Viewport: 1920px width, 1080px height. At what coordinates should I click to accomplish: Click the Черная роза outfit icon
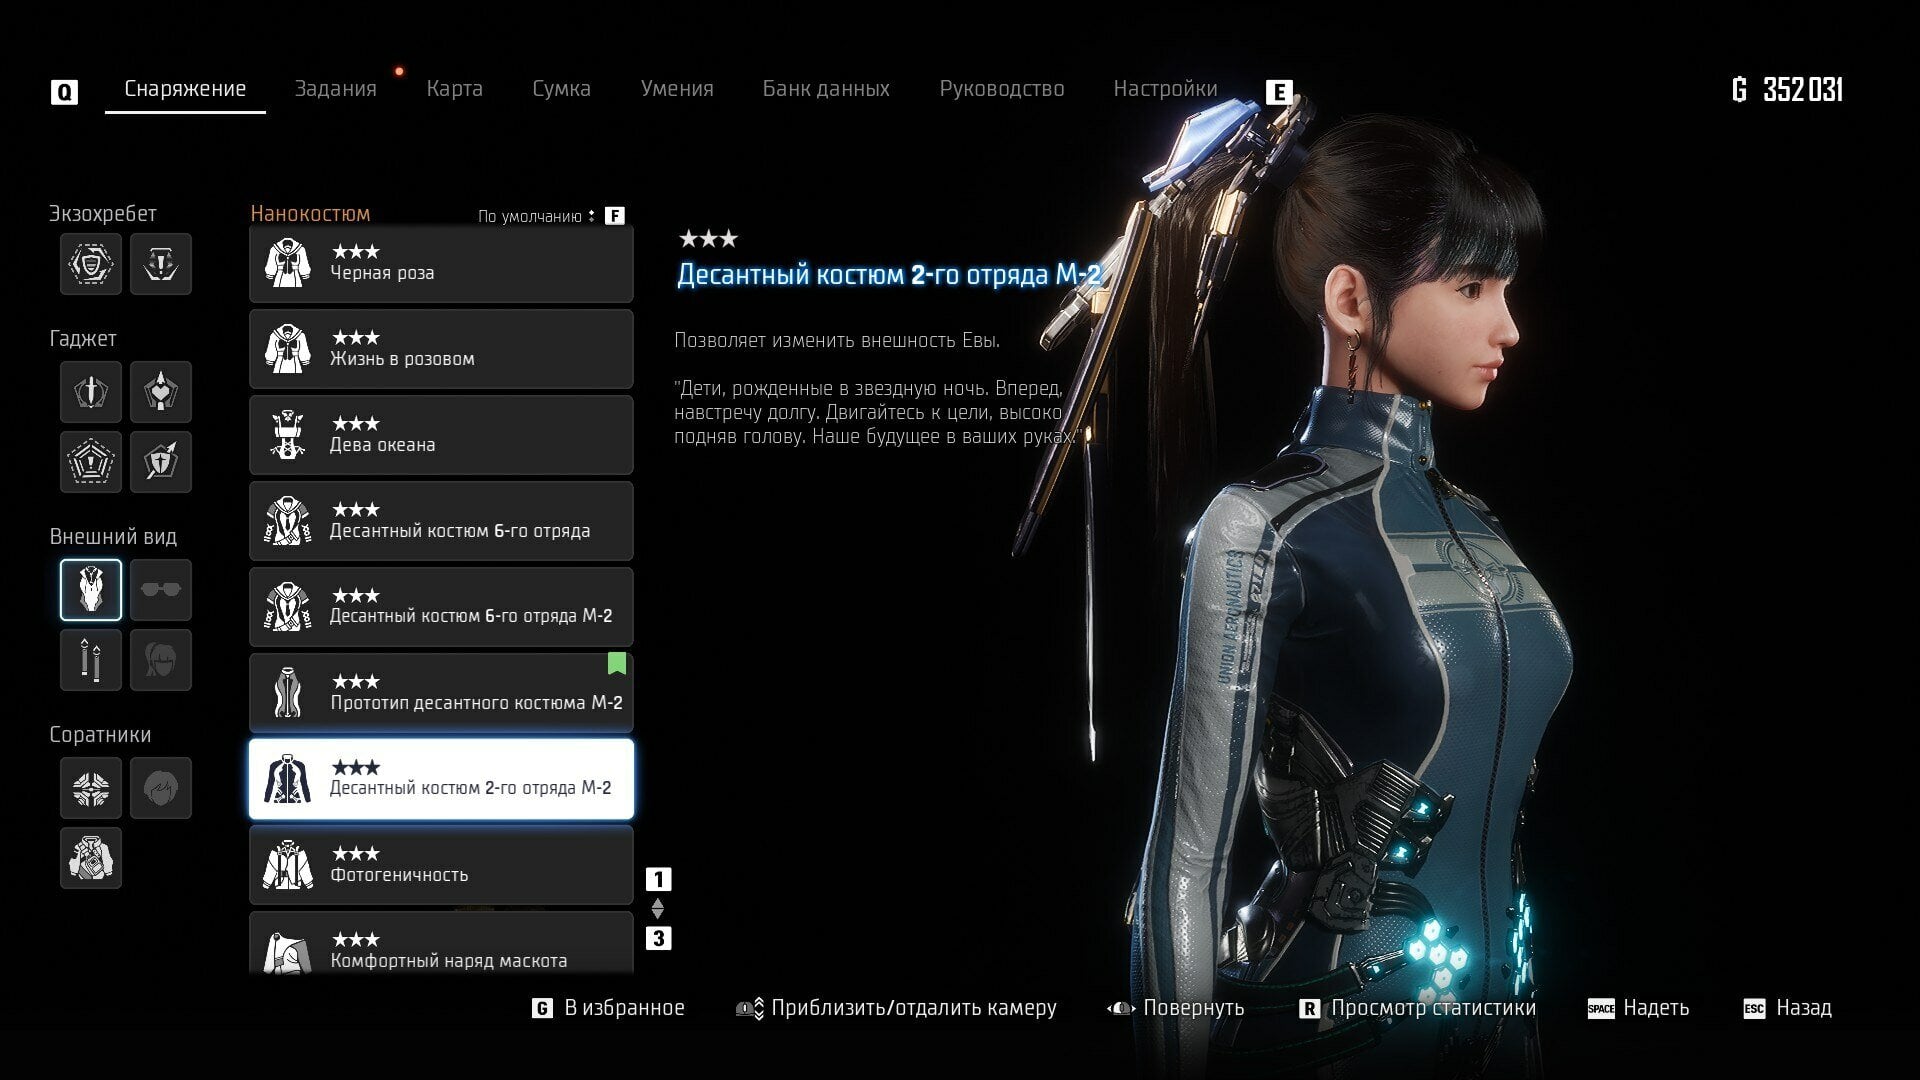[288, 263]
